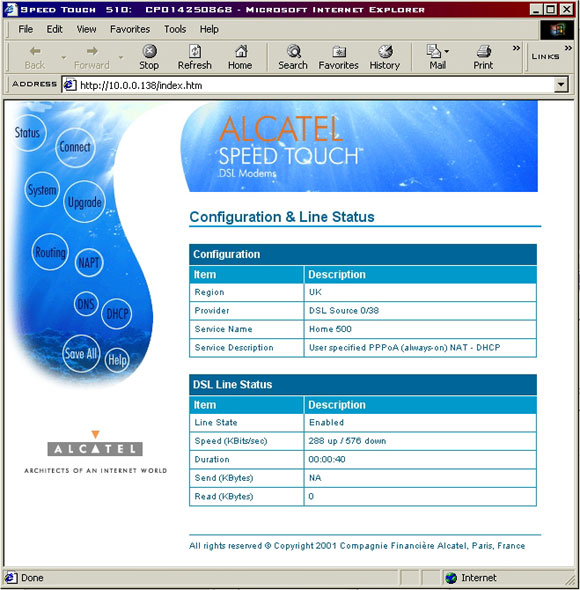Click the Windows logo throbber icon
This screenshot has width=580, height=590.
[557, 30]
